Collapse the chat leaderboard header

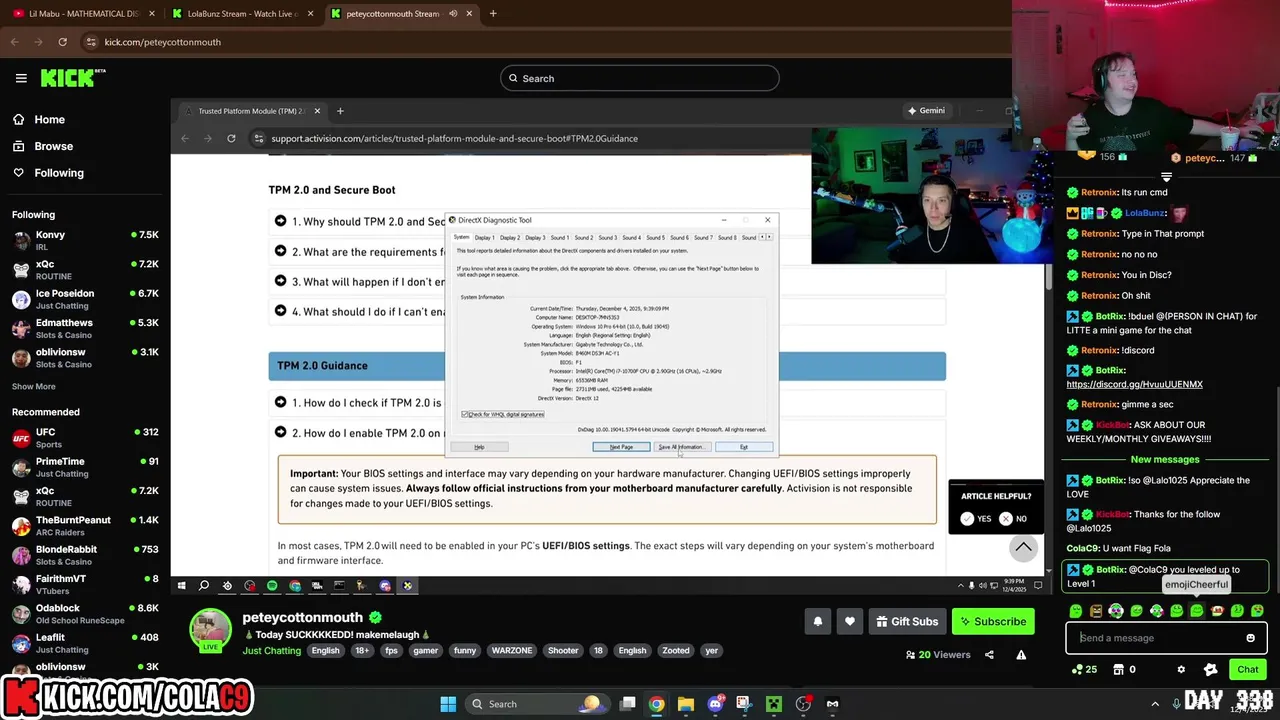1166,177
